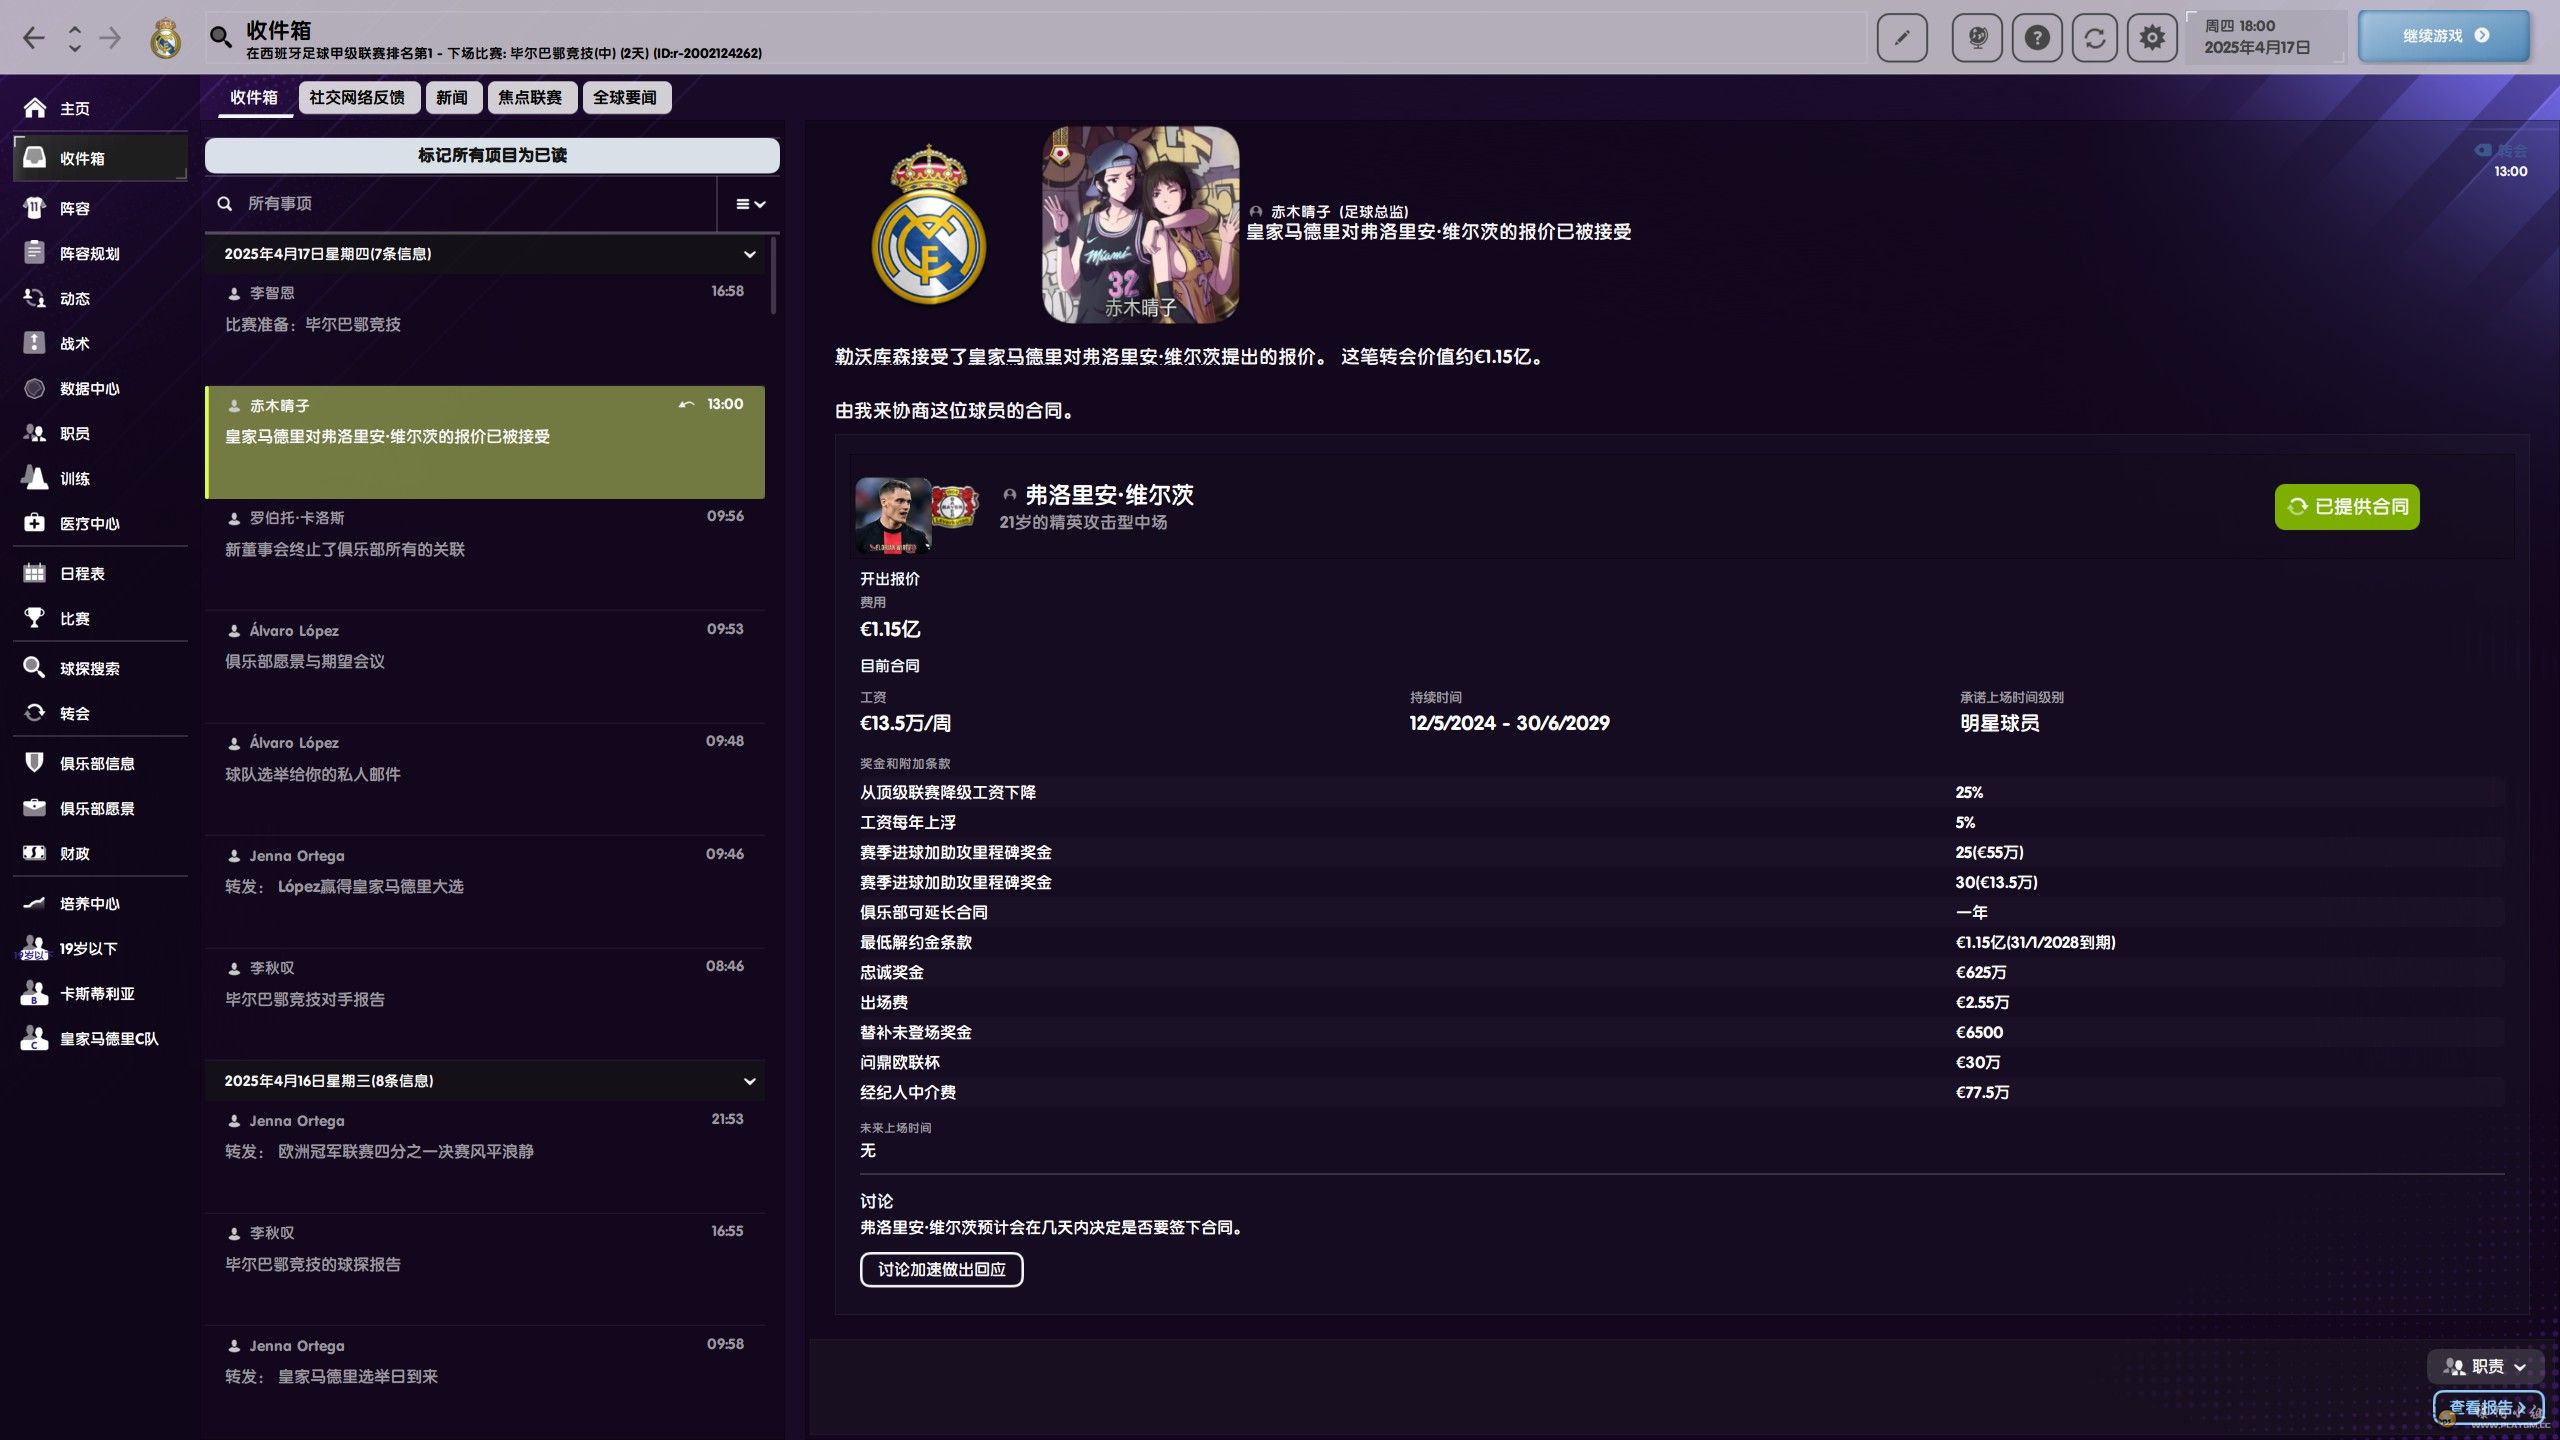Open 皇家马德里选举日到来 message
The height and width of the screenshot is (1440, 2560).
coord(485,1382)
